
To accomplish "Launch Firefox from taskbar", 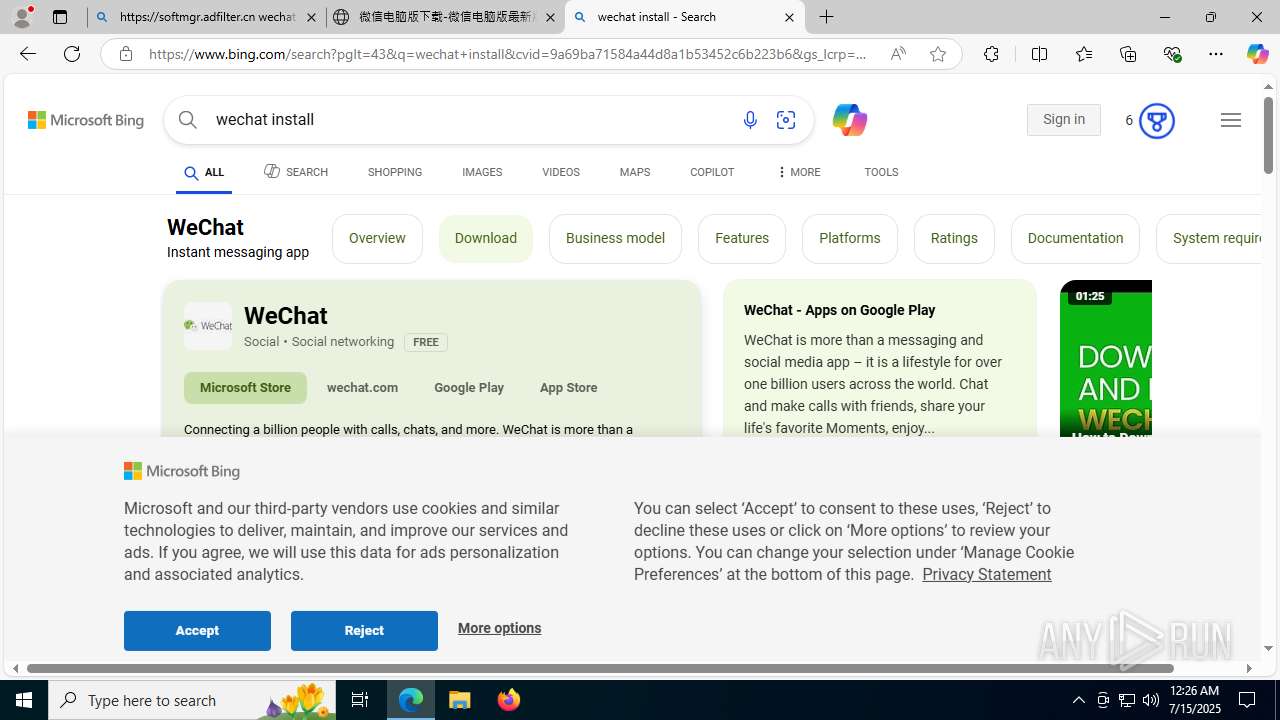I will (x=509, y=700).
